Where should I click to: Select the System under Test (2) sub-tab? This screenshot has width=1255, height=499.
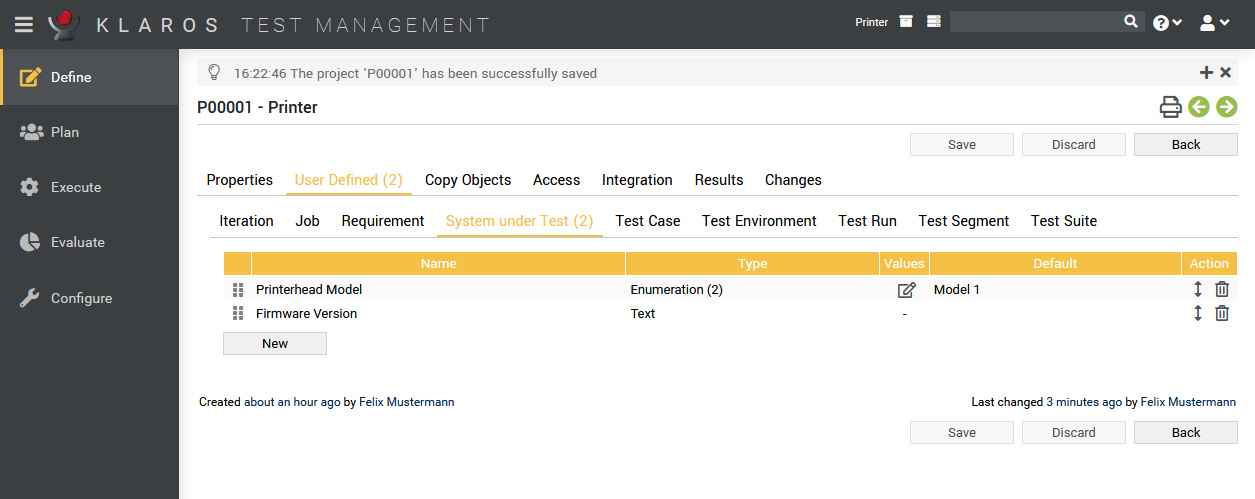(520, 221)
